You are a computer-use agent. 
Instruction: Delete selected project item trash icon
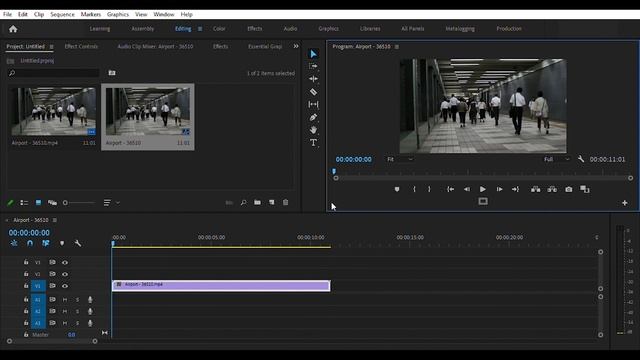coord(286,202)
